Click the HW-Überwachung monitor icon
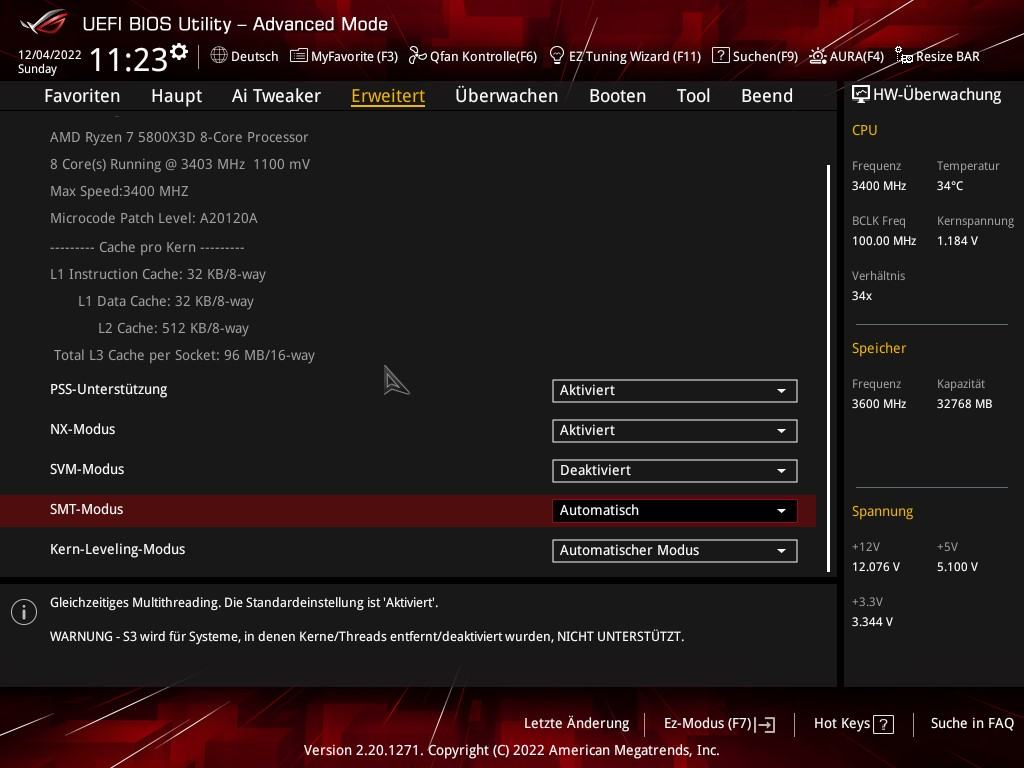1024x768 pixels. 861,95
